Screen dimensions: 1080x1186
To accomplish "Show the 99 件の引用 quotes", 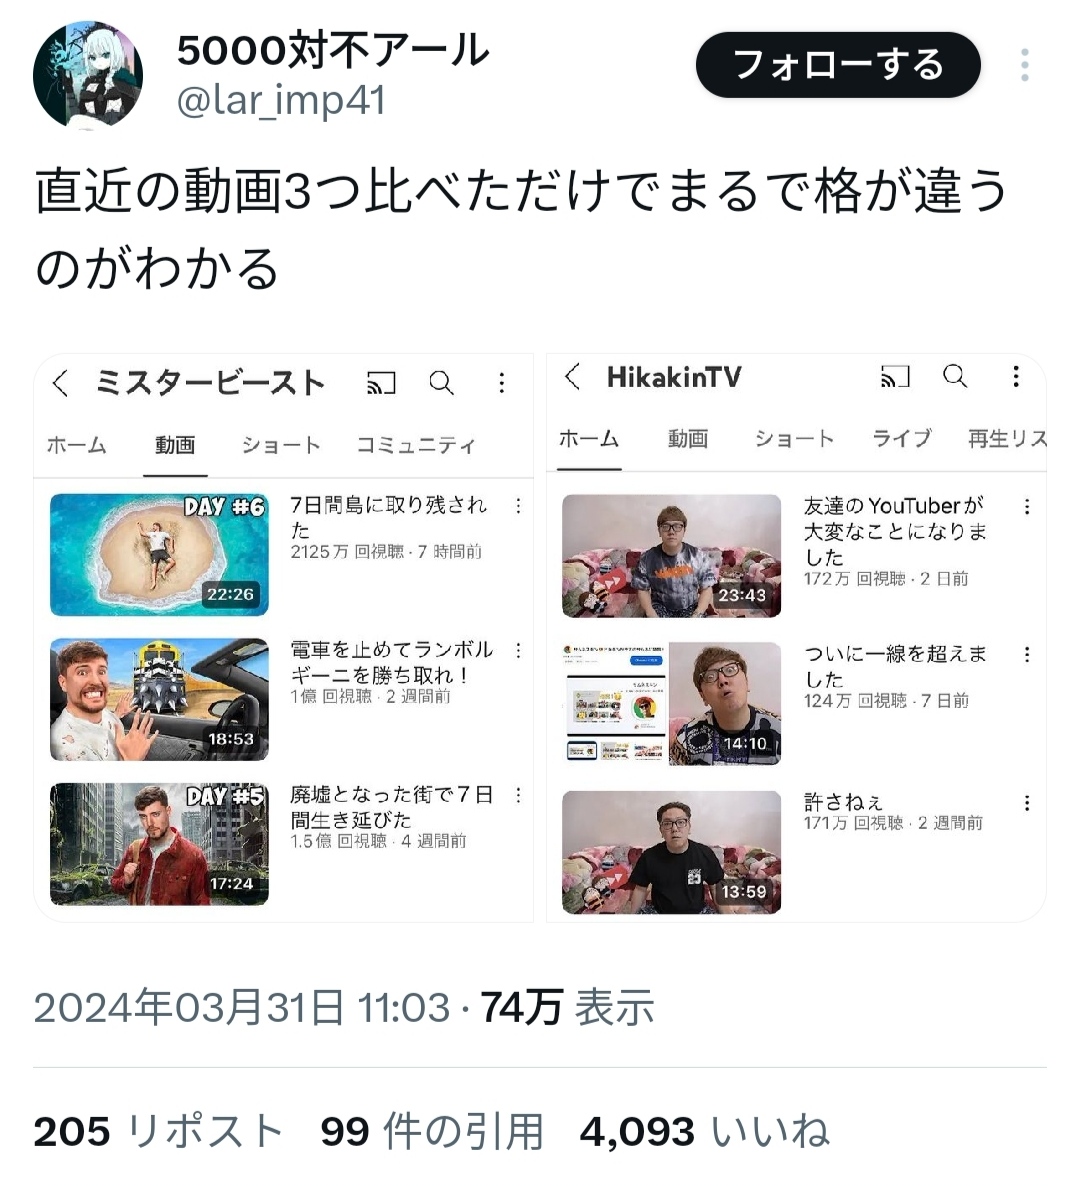I will click(432, 1132).
